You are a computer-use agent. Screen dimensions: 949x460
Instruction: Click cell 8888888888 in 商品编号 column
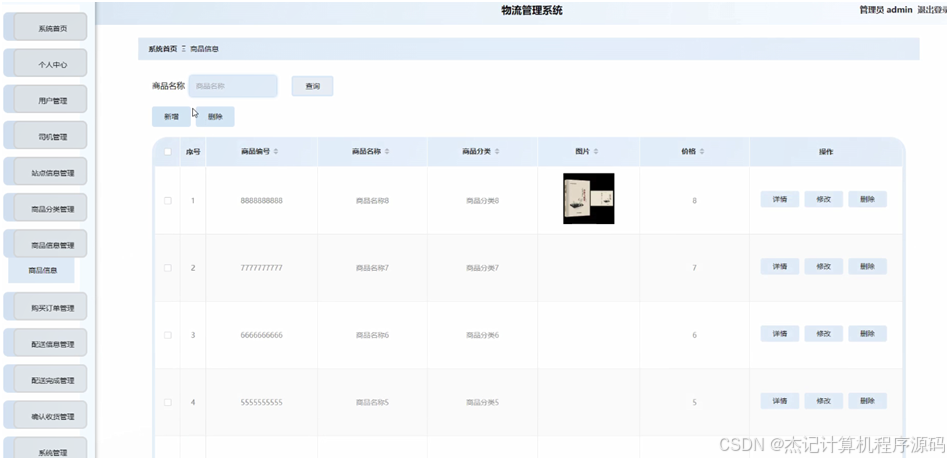(261, 200)
